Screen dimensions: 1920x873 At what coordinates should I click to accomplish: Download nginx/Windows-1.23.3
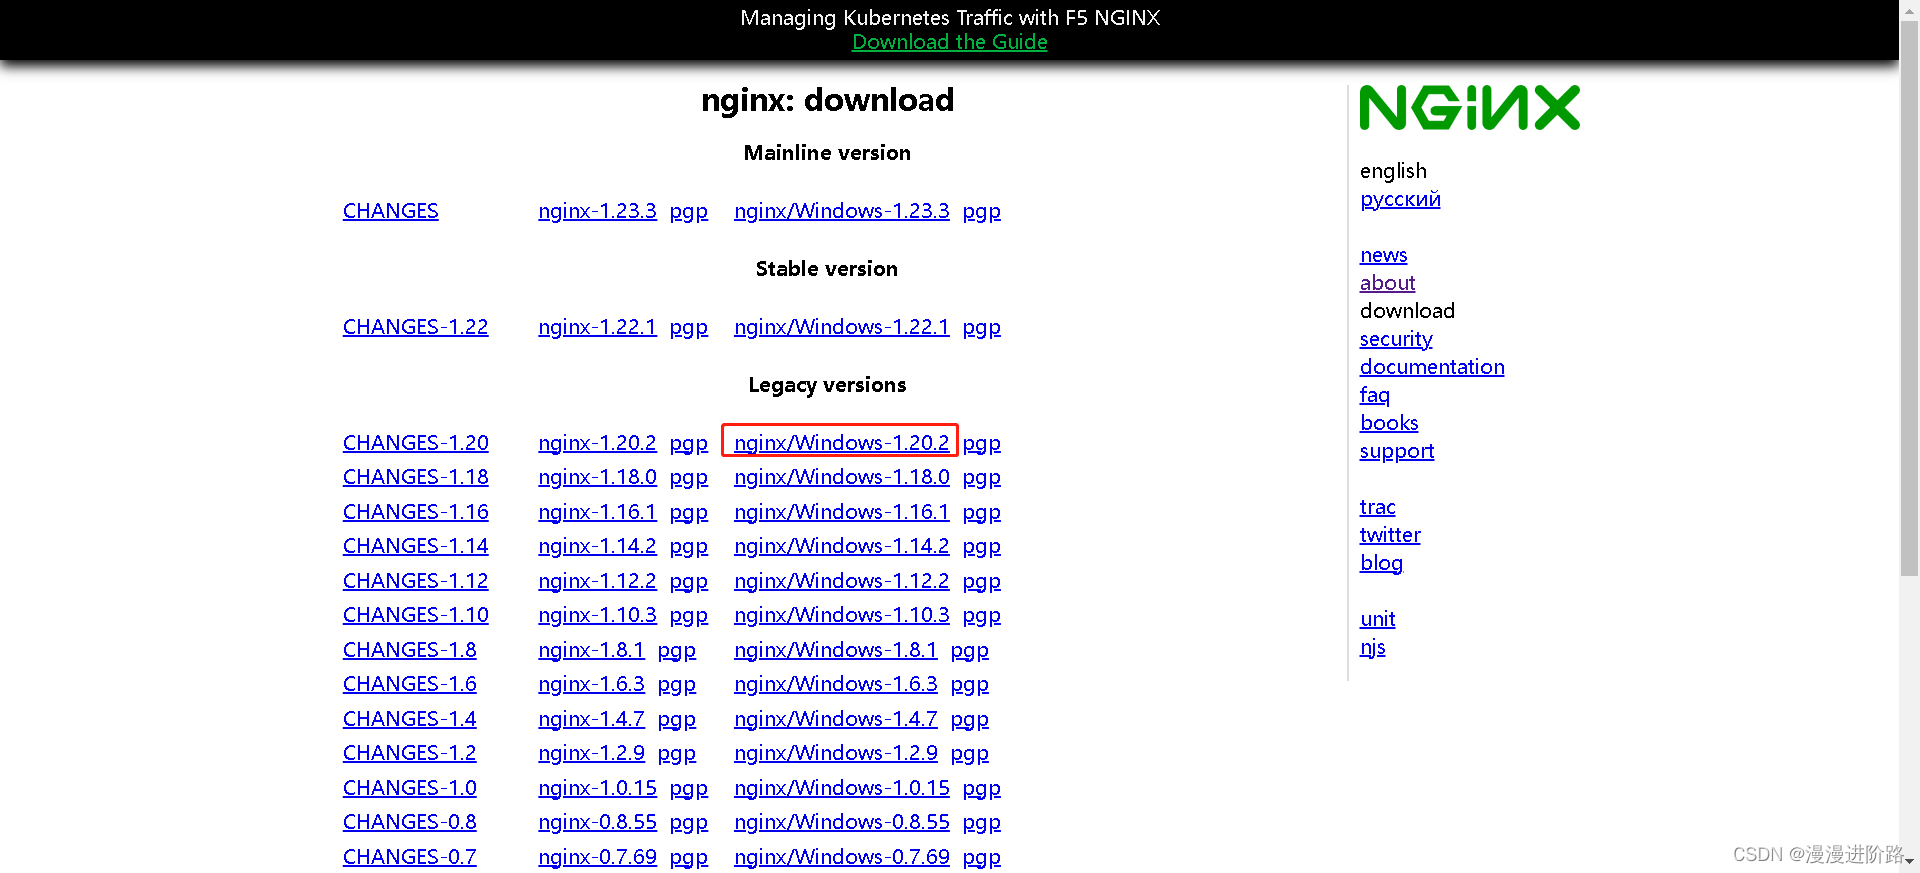pyautogui.click(x=841, y=211)
